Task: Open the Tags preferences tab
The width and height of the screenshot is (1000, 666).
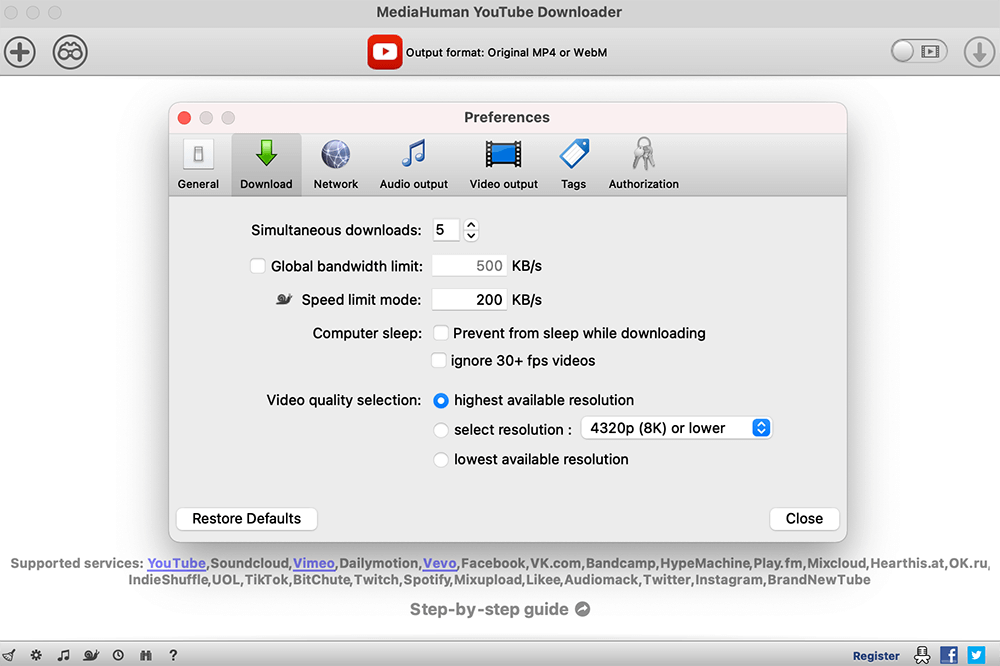Action: point(573,165)
